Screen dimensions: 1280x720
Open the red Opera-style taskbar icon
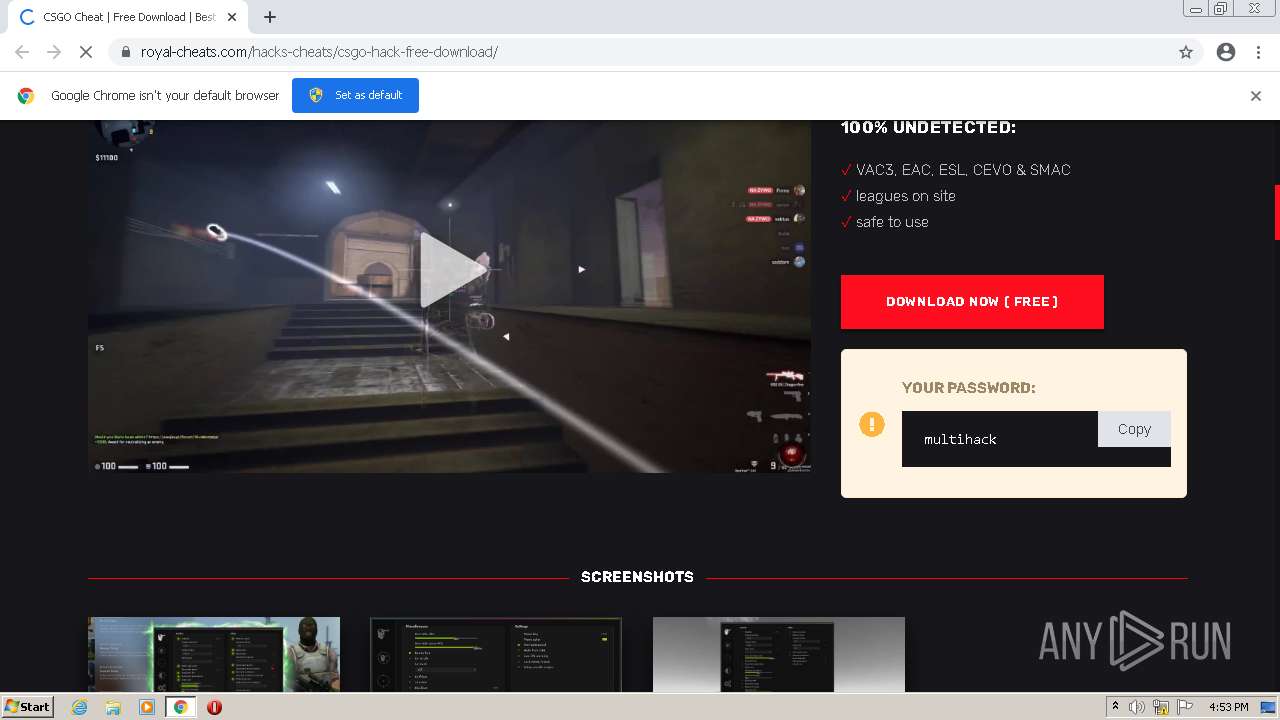click(x=214, y=707)
